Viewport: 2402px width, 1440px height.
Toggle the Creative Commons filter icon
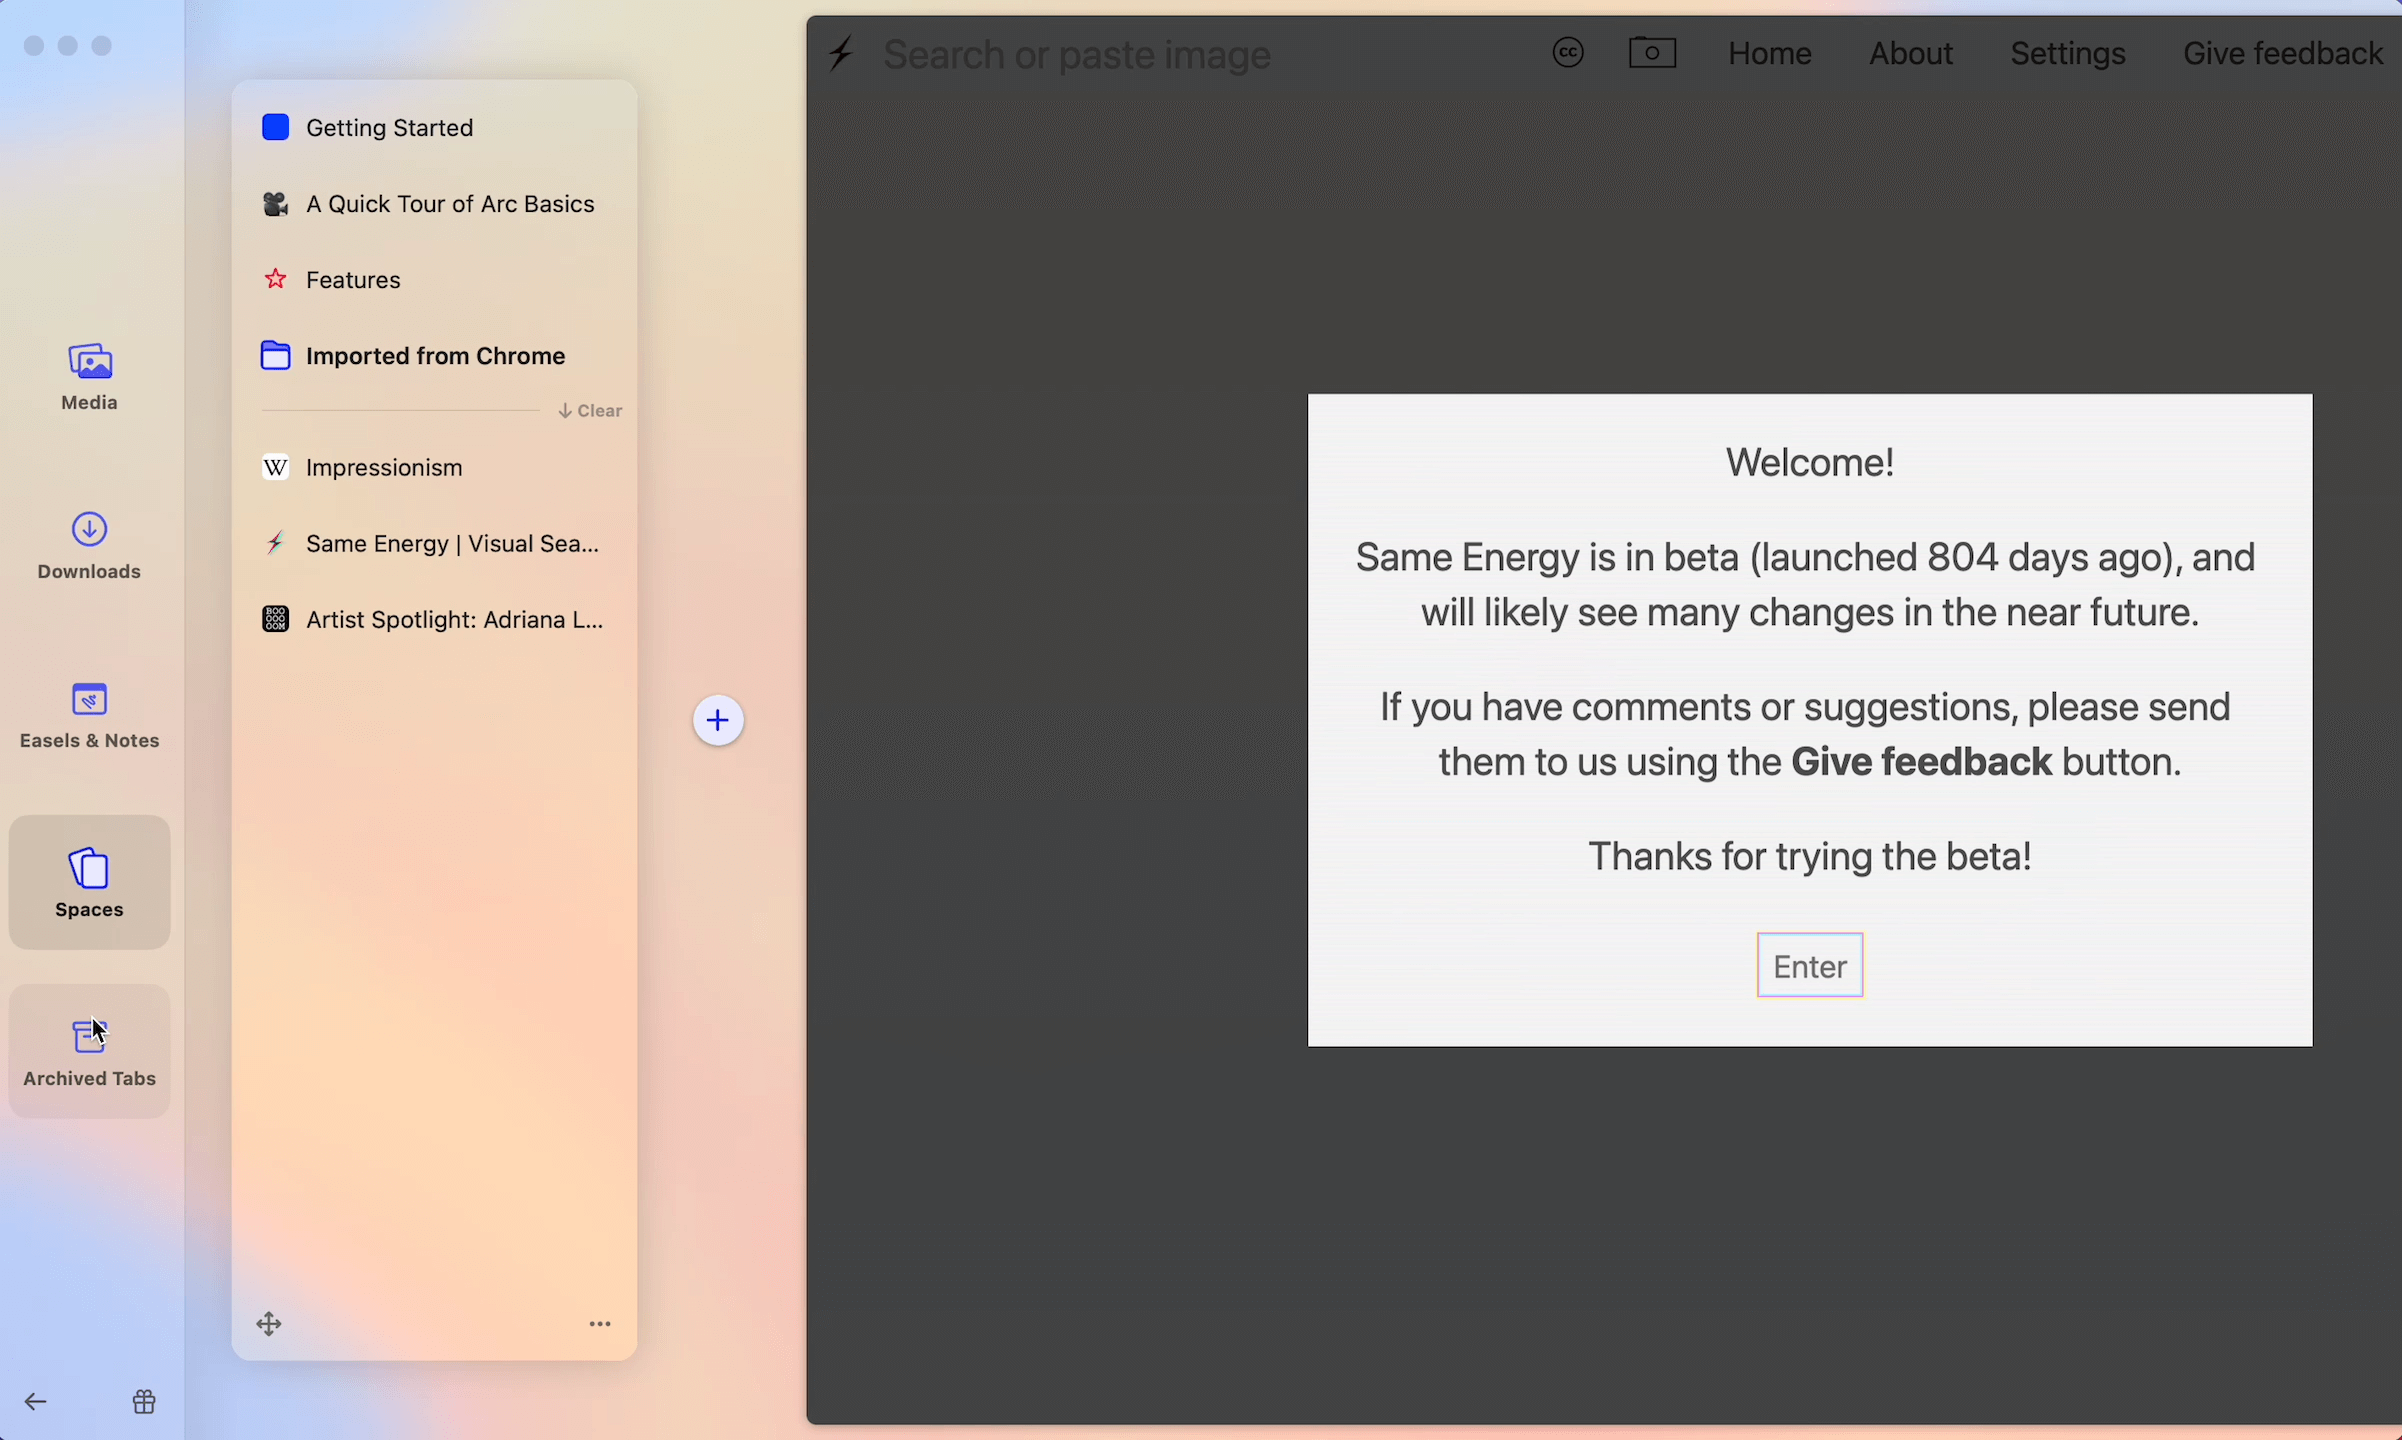[1567, 53]
